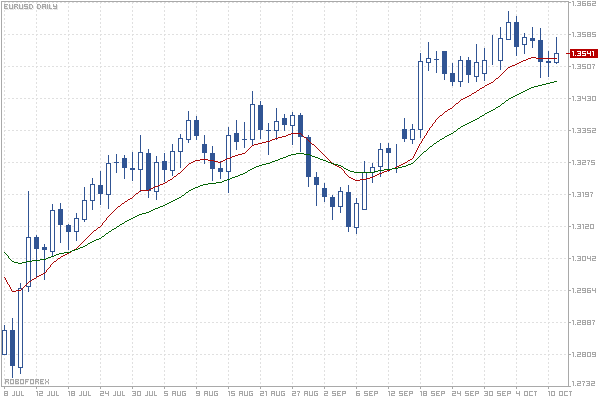Click the 10 OCT date label
This screenshot has height=400, width=600.
pos(560,393)
